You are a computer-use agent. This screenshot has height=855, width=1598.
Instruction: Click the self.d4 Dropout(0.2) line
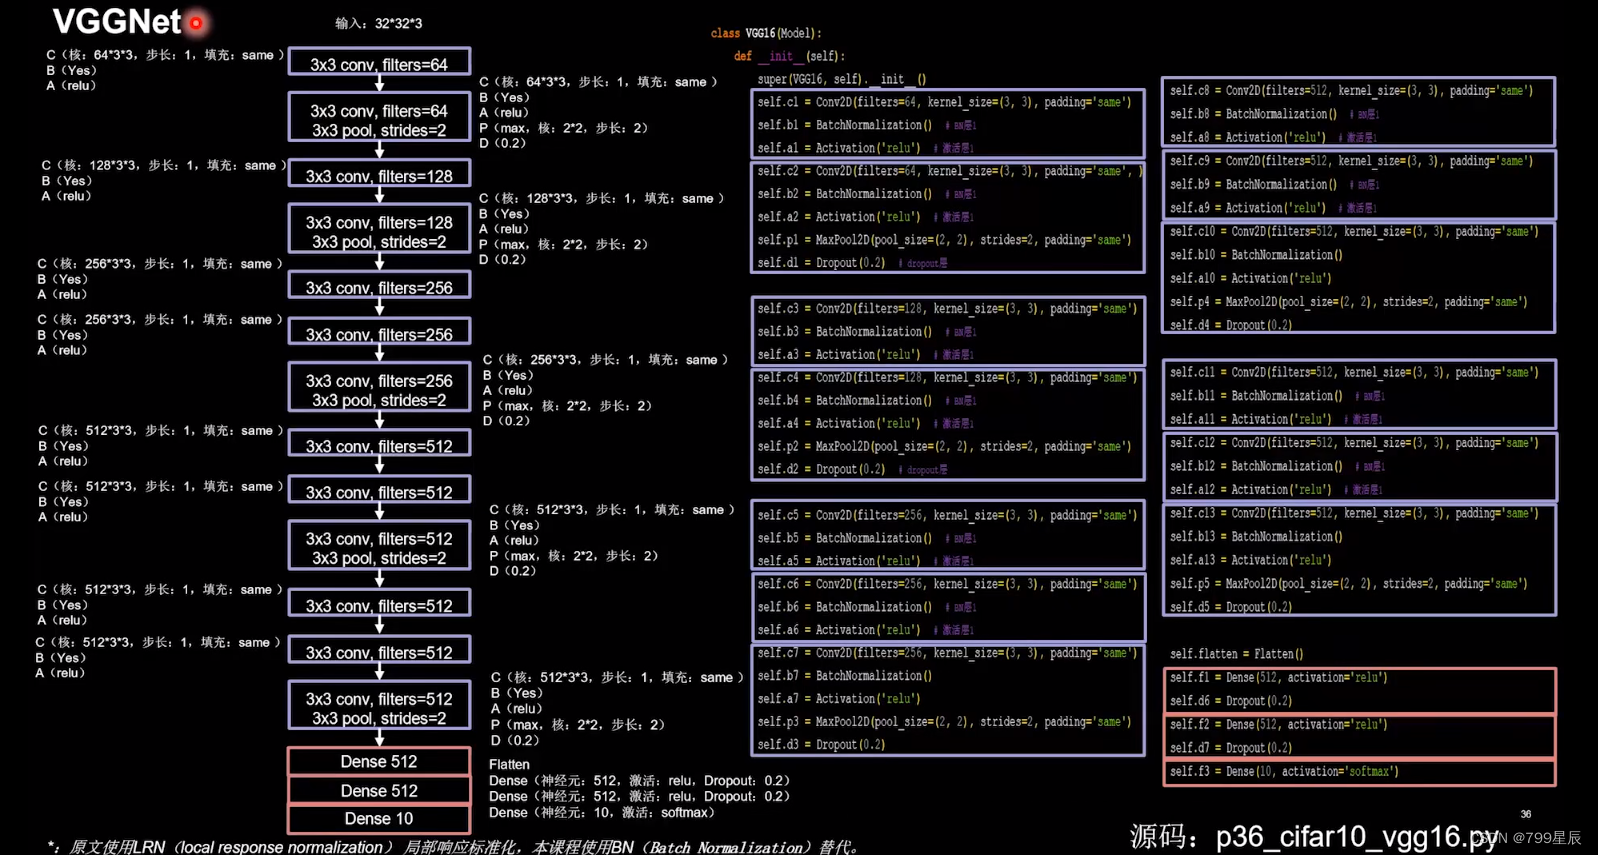click(1231, 326)
